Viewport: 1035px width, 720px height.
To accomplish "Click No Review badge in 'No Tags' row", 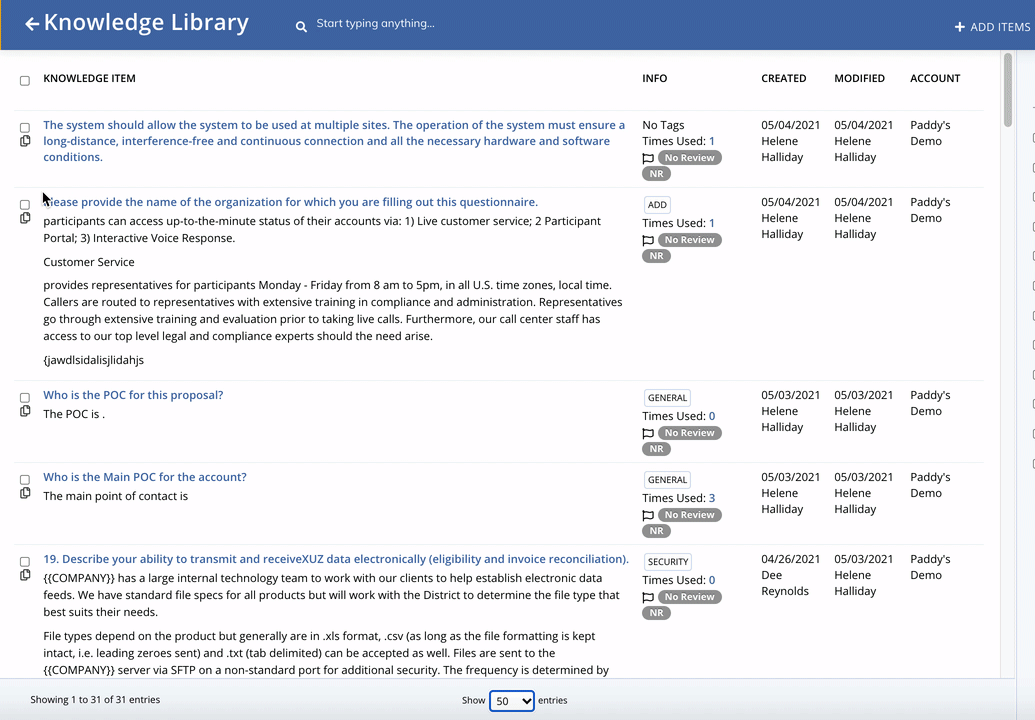I will tap(689, 158).
